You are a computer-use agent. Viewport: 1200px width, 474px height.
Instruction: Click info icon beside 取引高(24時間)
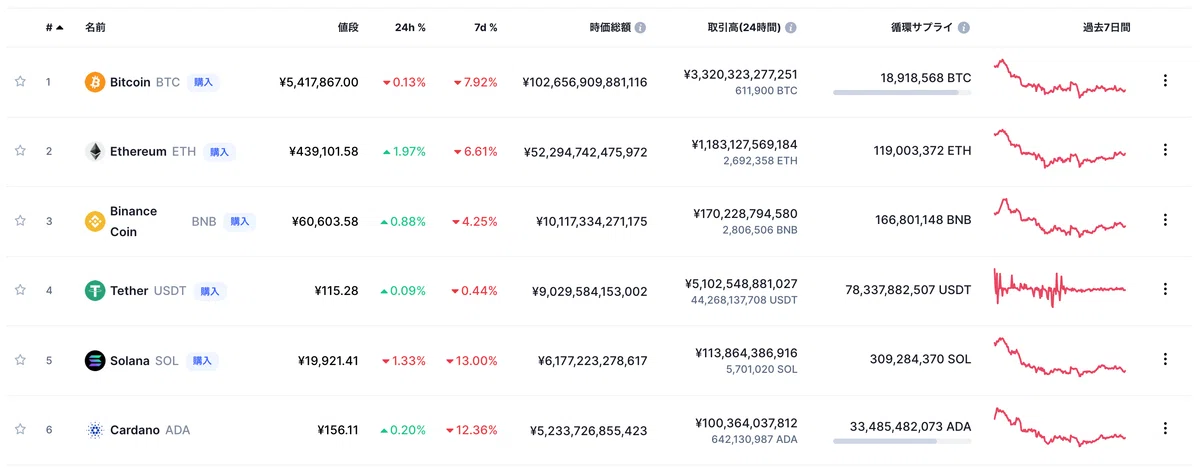(791, 28)
